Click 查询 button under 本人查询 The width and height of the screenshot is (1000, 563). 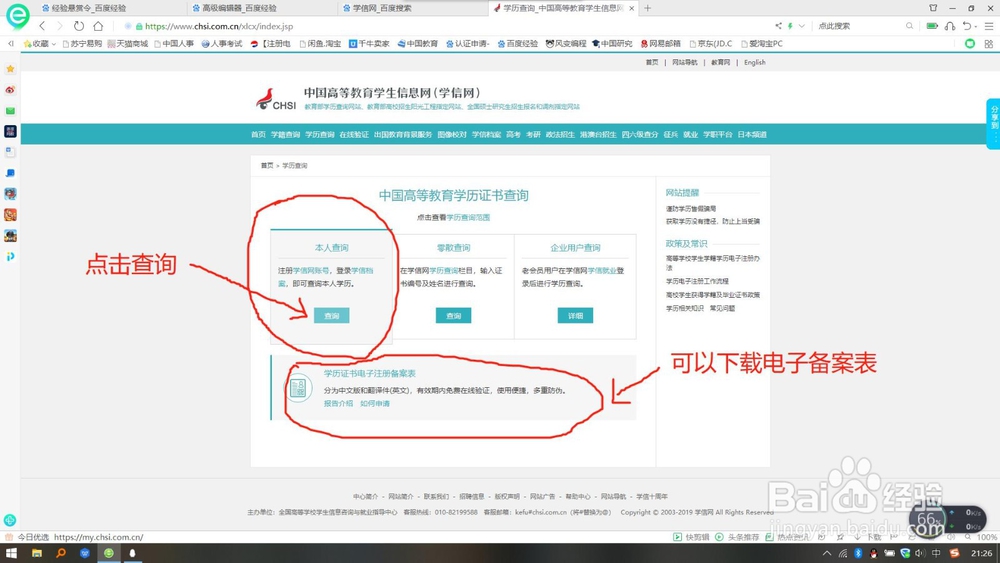(332, 316)
